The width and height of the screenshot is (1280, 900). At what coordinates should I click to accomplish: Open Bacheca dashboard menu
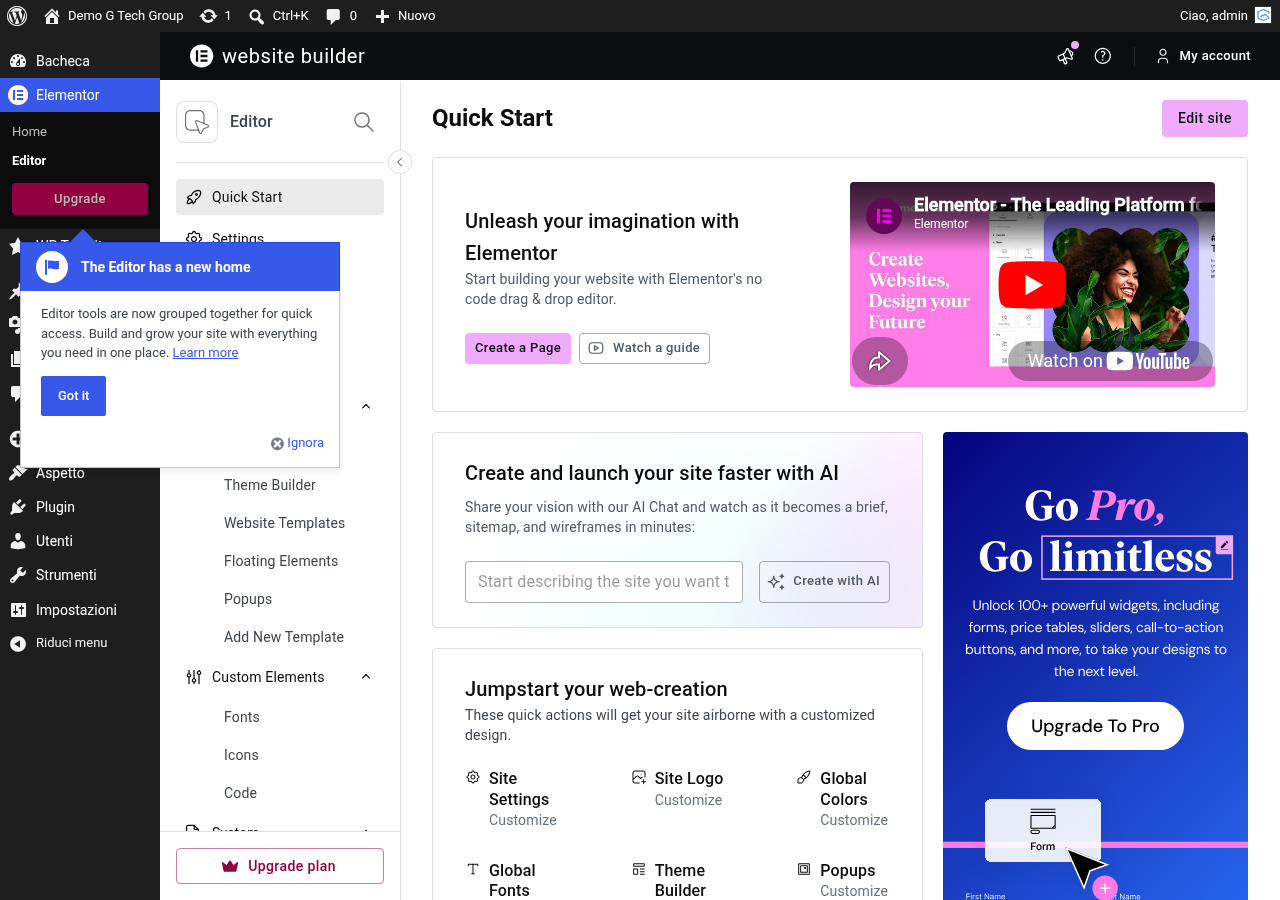coord(80,61)
